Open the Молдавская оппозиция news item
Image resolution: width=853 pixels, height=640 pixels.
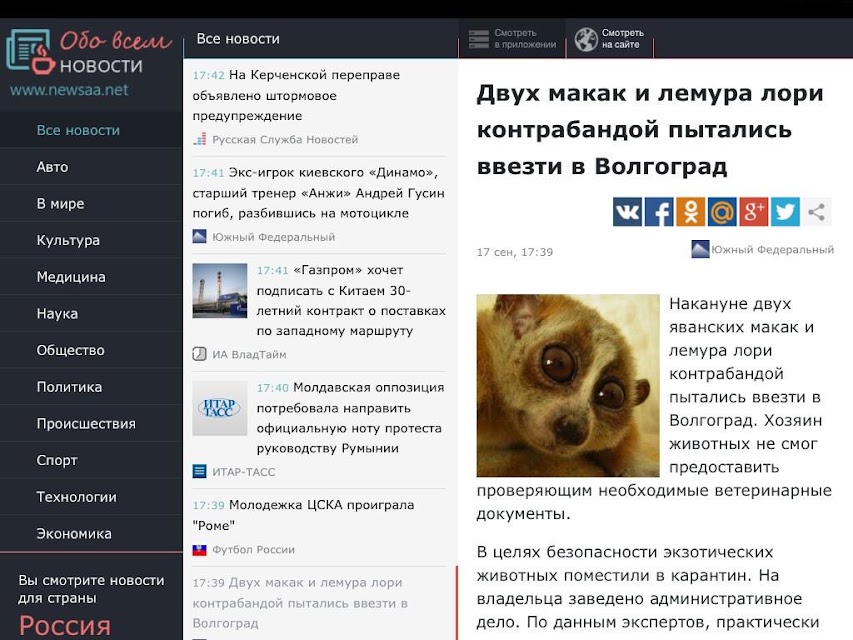point(351,418)
